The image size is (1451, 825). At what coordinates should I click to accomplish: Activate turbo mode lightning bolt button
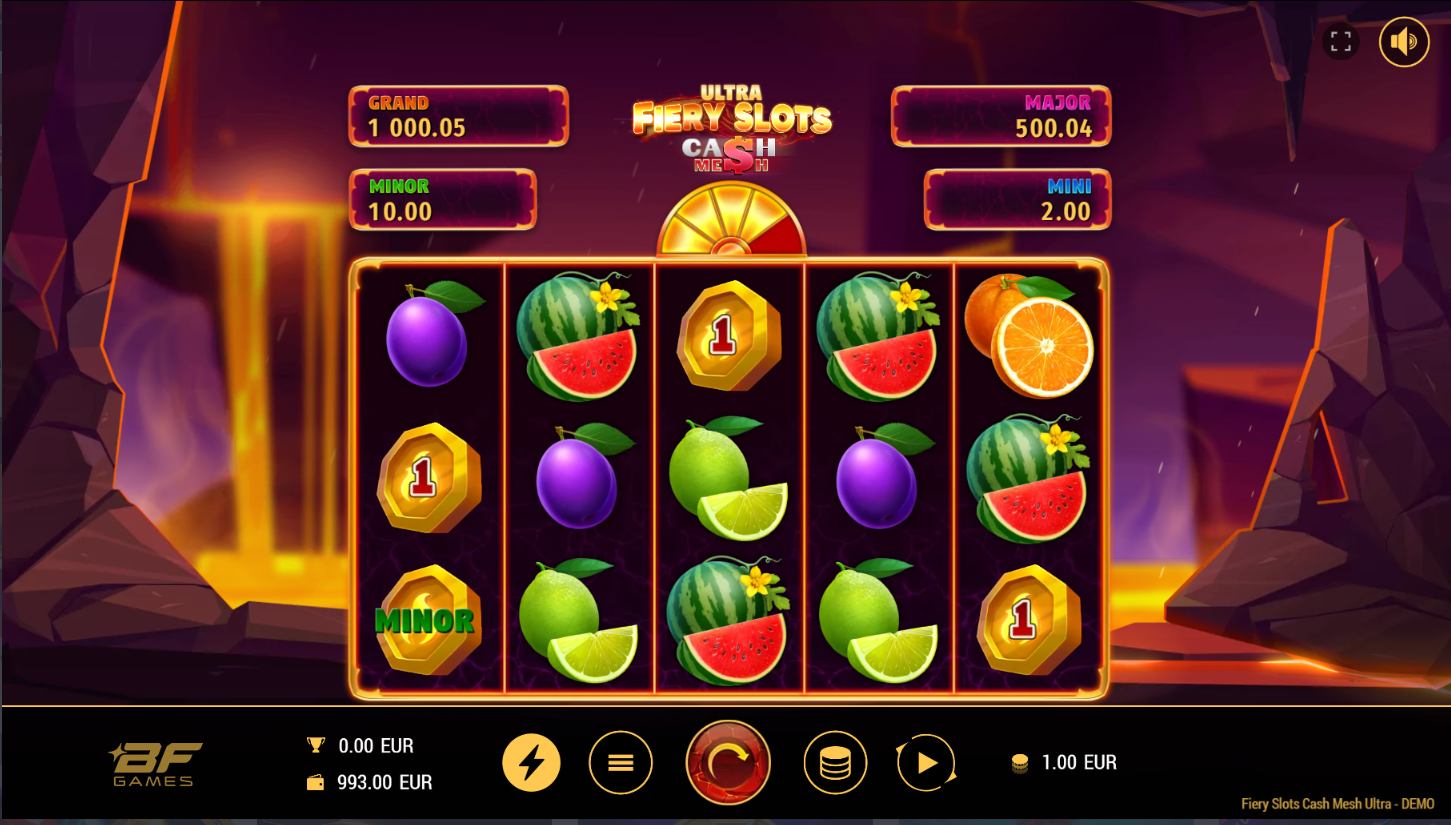click(x=531, y=763)
